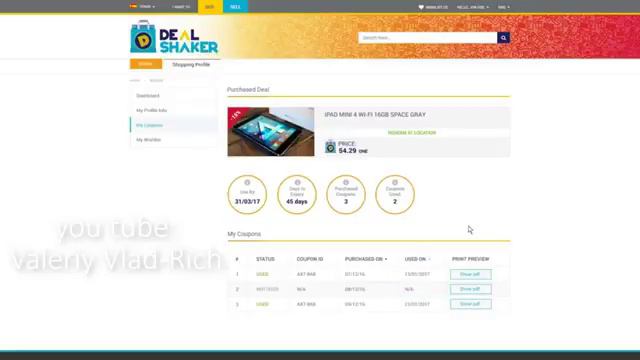The width and height of the screenshot is (640, 360).
Task: Click the wishlist heart icon
Action: 421,7
